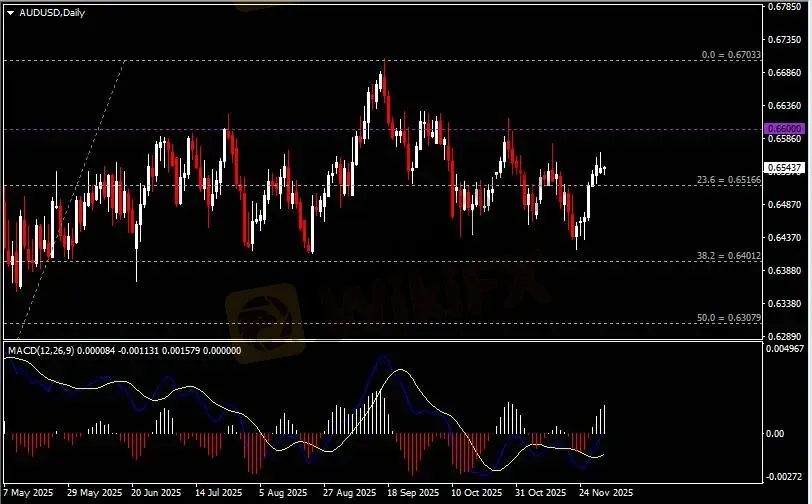Select the 38.2 = 0.64012 Fibonacci label

(x=729, y=255)
